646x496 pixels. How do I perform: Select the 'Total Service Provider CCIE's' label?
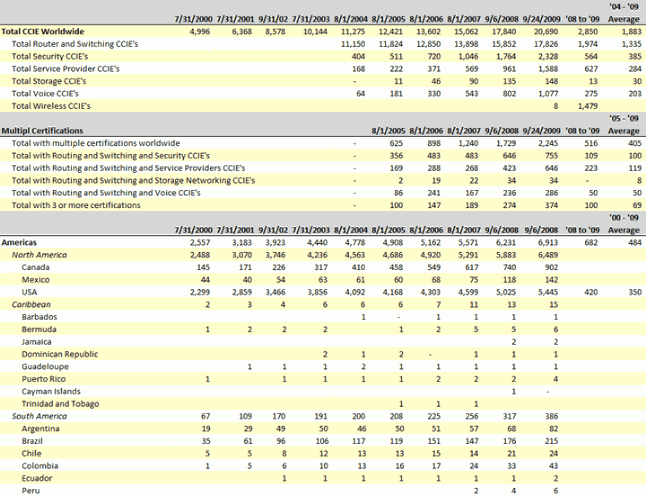(66, 69)
